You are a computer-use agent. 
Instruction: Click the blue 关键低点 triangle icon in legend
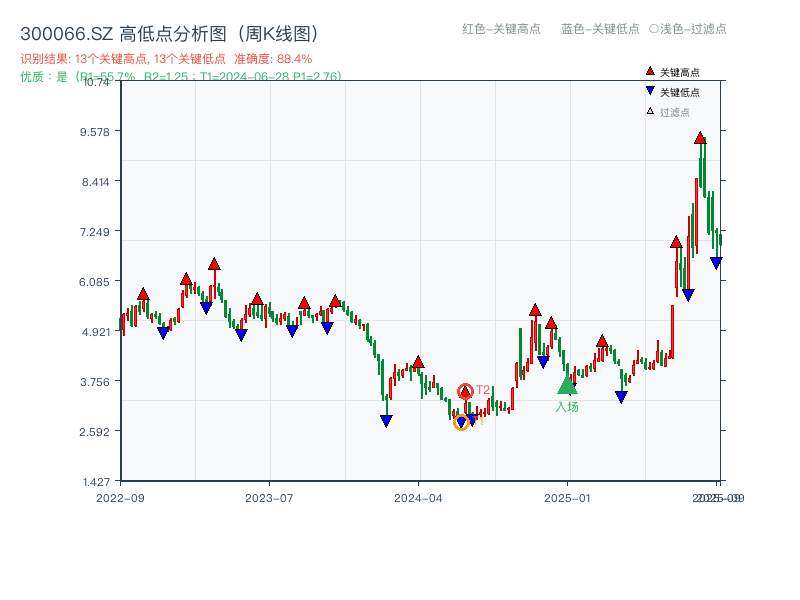pyautogui.click(x=650, y=90)
